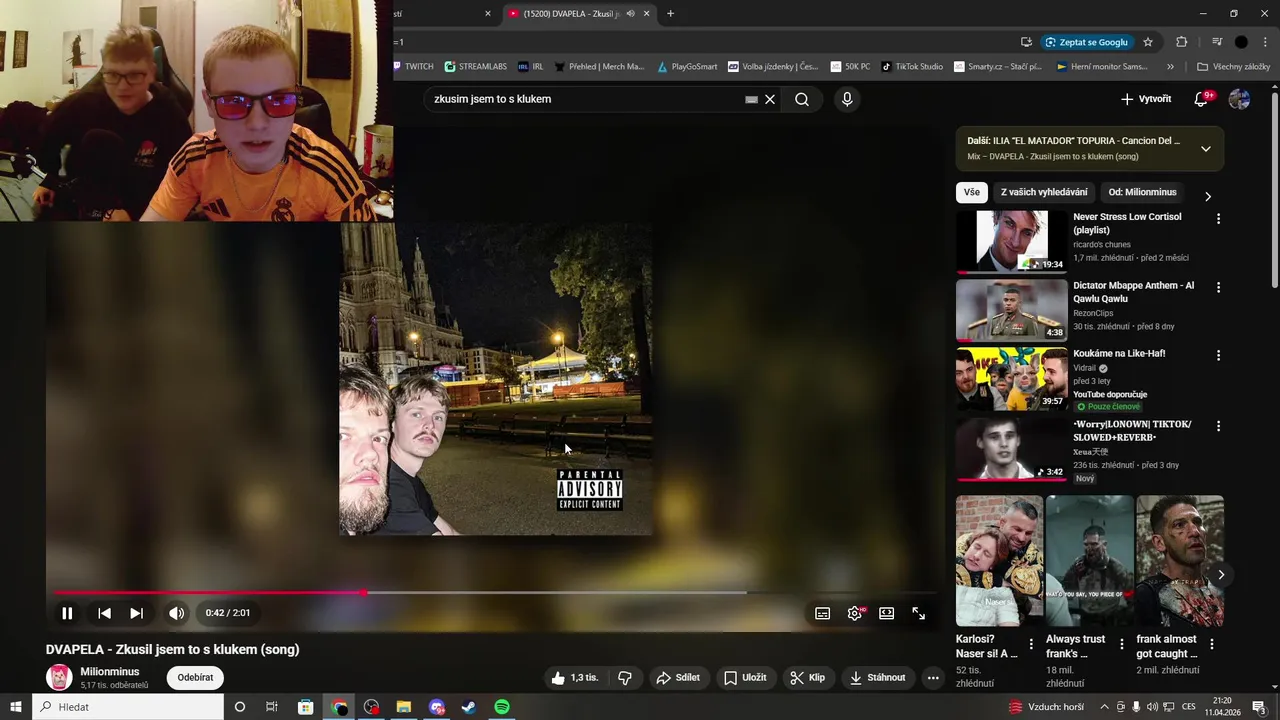This screenshot has height=720, width=1280.
Task: Dislike the video with thumbs down
Action: pos(625,677)
